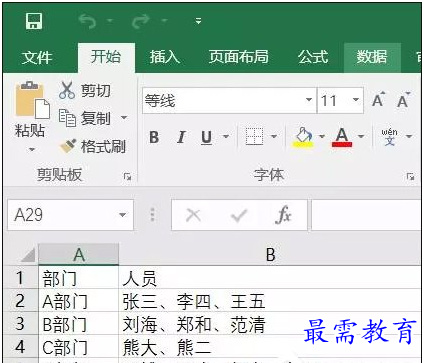
Task: Toggle Bold formatting
Action: click(154, 137)
